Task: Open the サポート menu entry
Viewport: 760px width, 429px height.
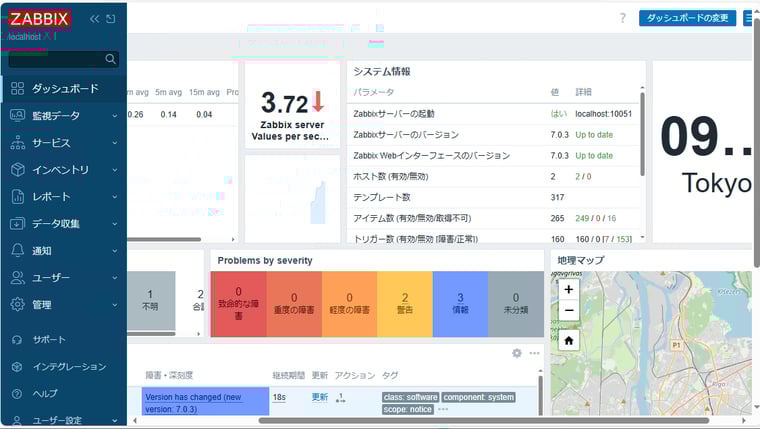Action: pyautogui.click(x=63, y=340)
